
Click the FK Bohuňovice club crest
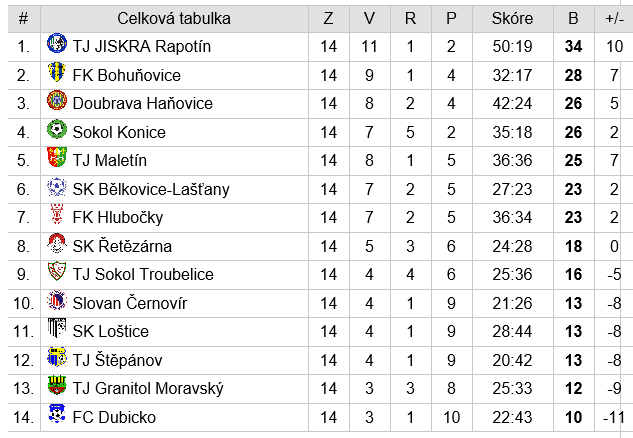[57, 72]
